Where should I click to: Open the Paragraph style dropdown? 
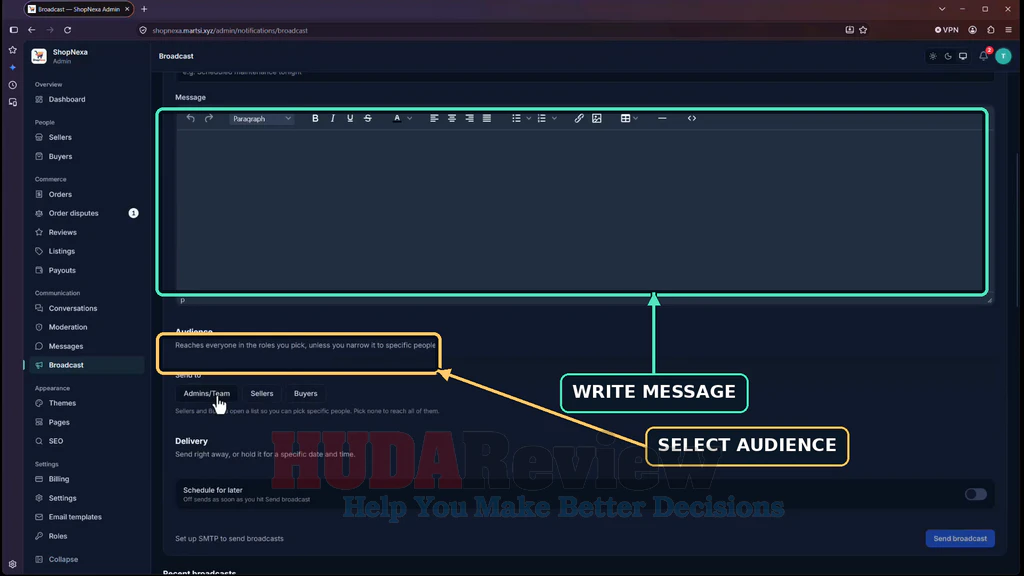(261, 119)
